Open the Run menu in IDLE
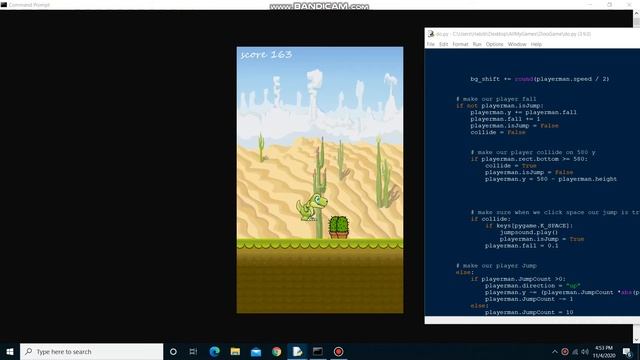The width and height of the screenshot is (640, 360). [x=477, y=44]
